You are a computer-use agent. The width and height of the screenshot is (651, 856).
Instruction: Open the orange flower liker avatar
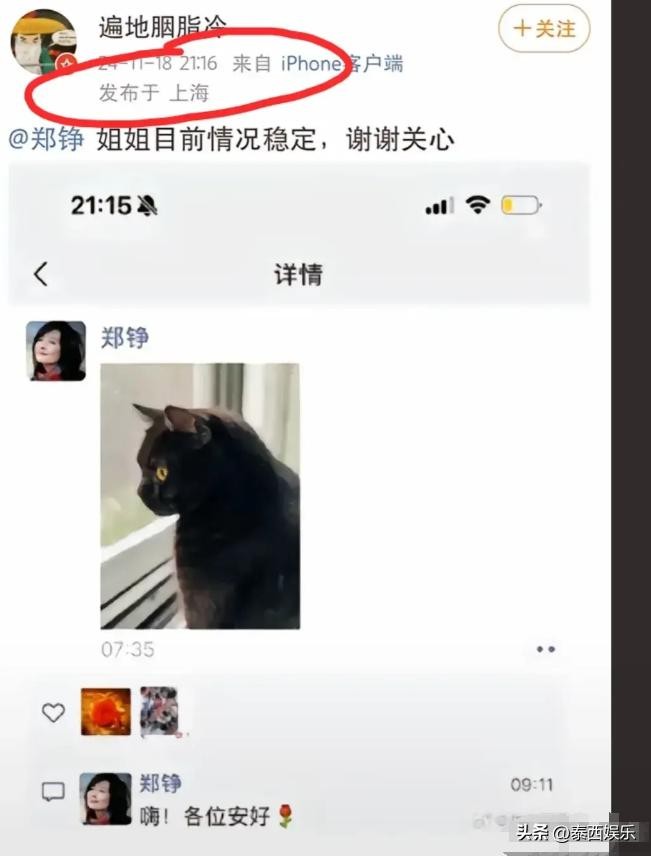click(106, 711)
